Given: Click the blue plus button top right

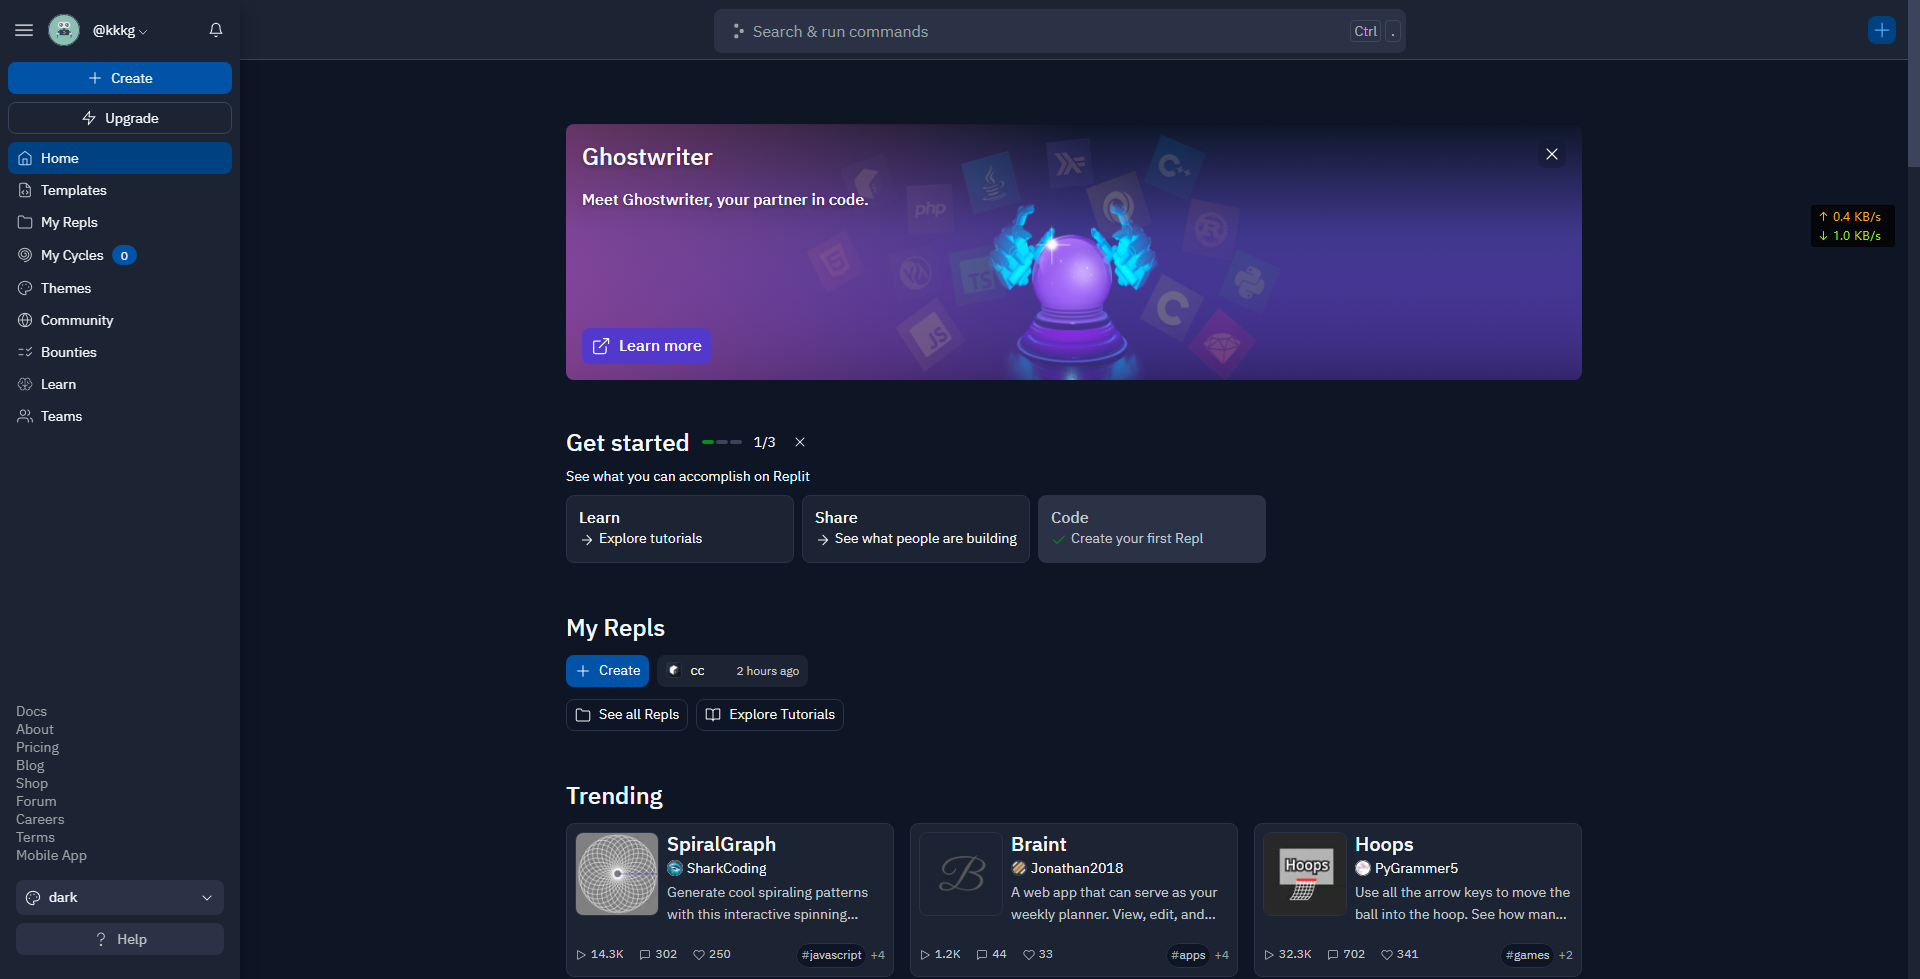Looking at the screenshot, I should [x=1881, y=30].
